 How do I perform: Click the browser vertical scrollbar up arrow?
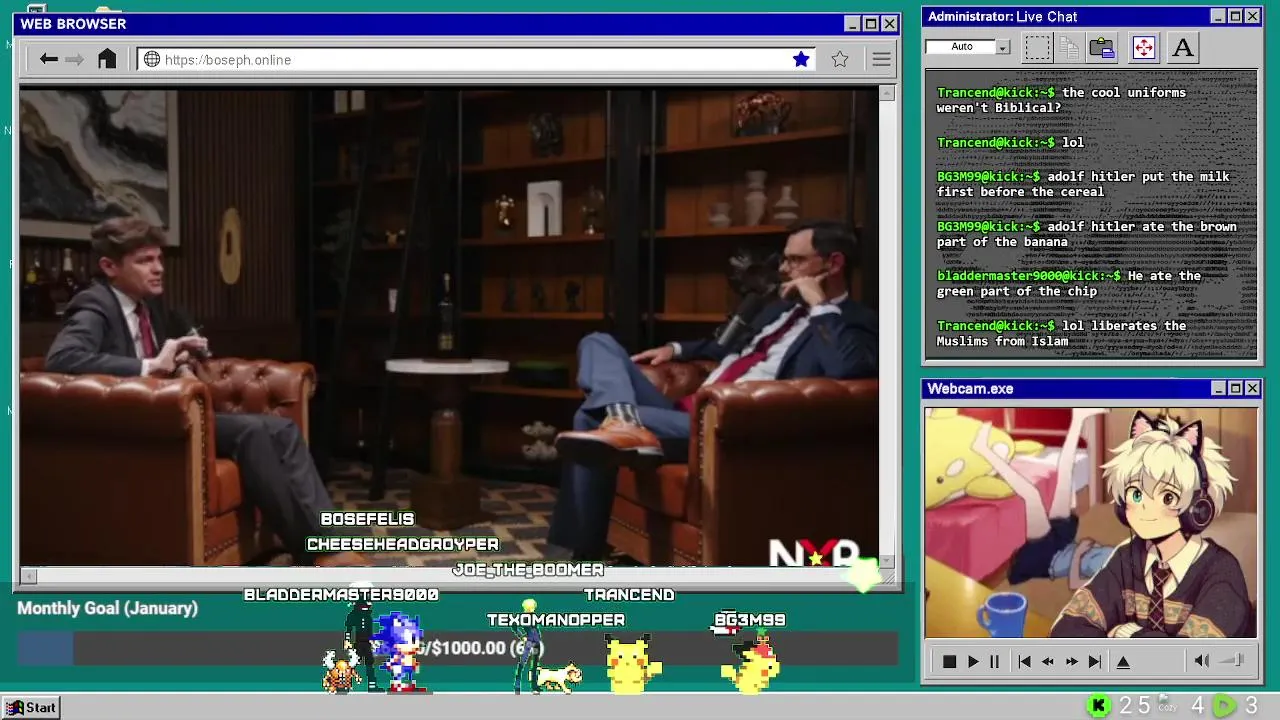click(887, 93)
